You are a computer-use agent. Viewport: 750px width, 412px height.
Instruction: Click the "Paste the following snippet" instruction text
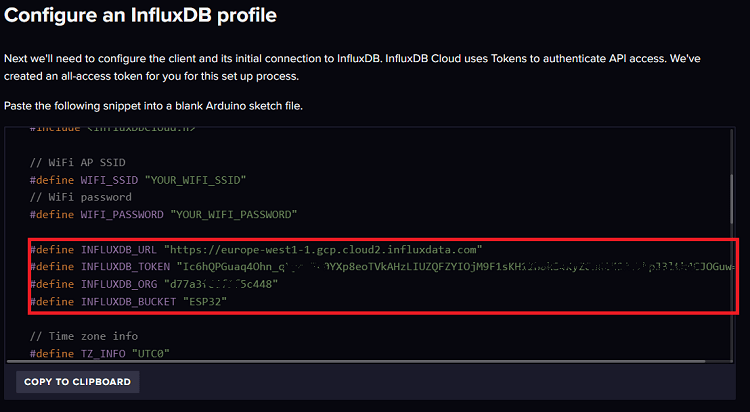pos(153,106)
